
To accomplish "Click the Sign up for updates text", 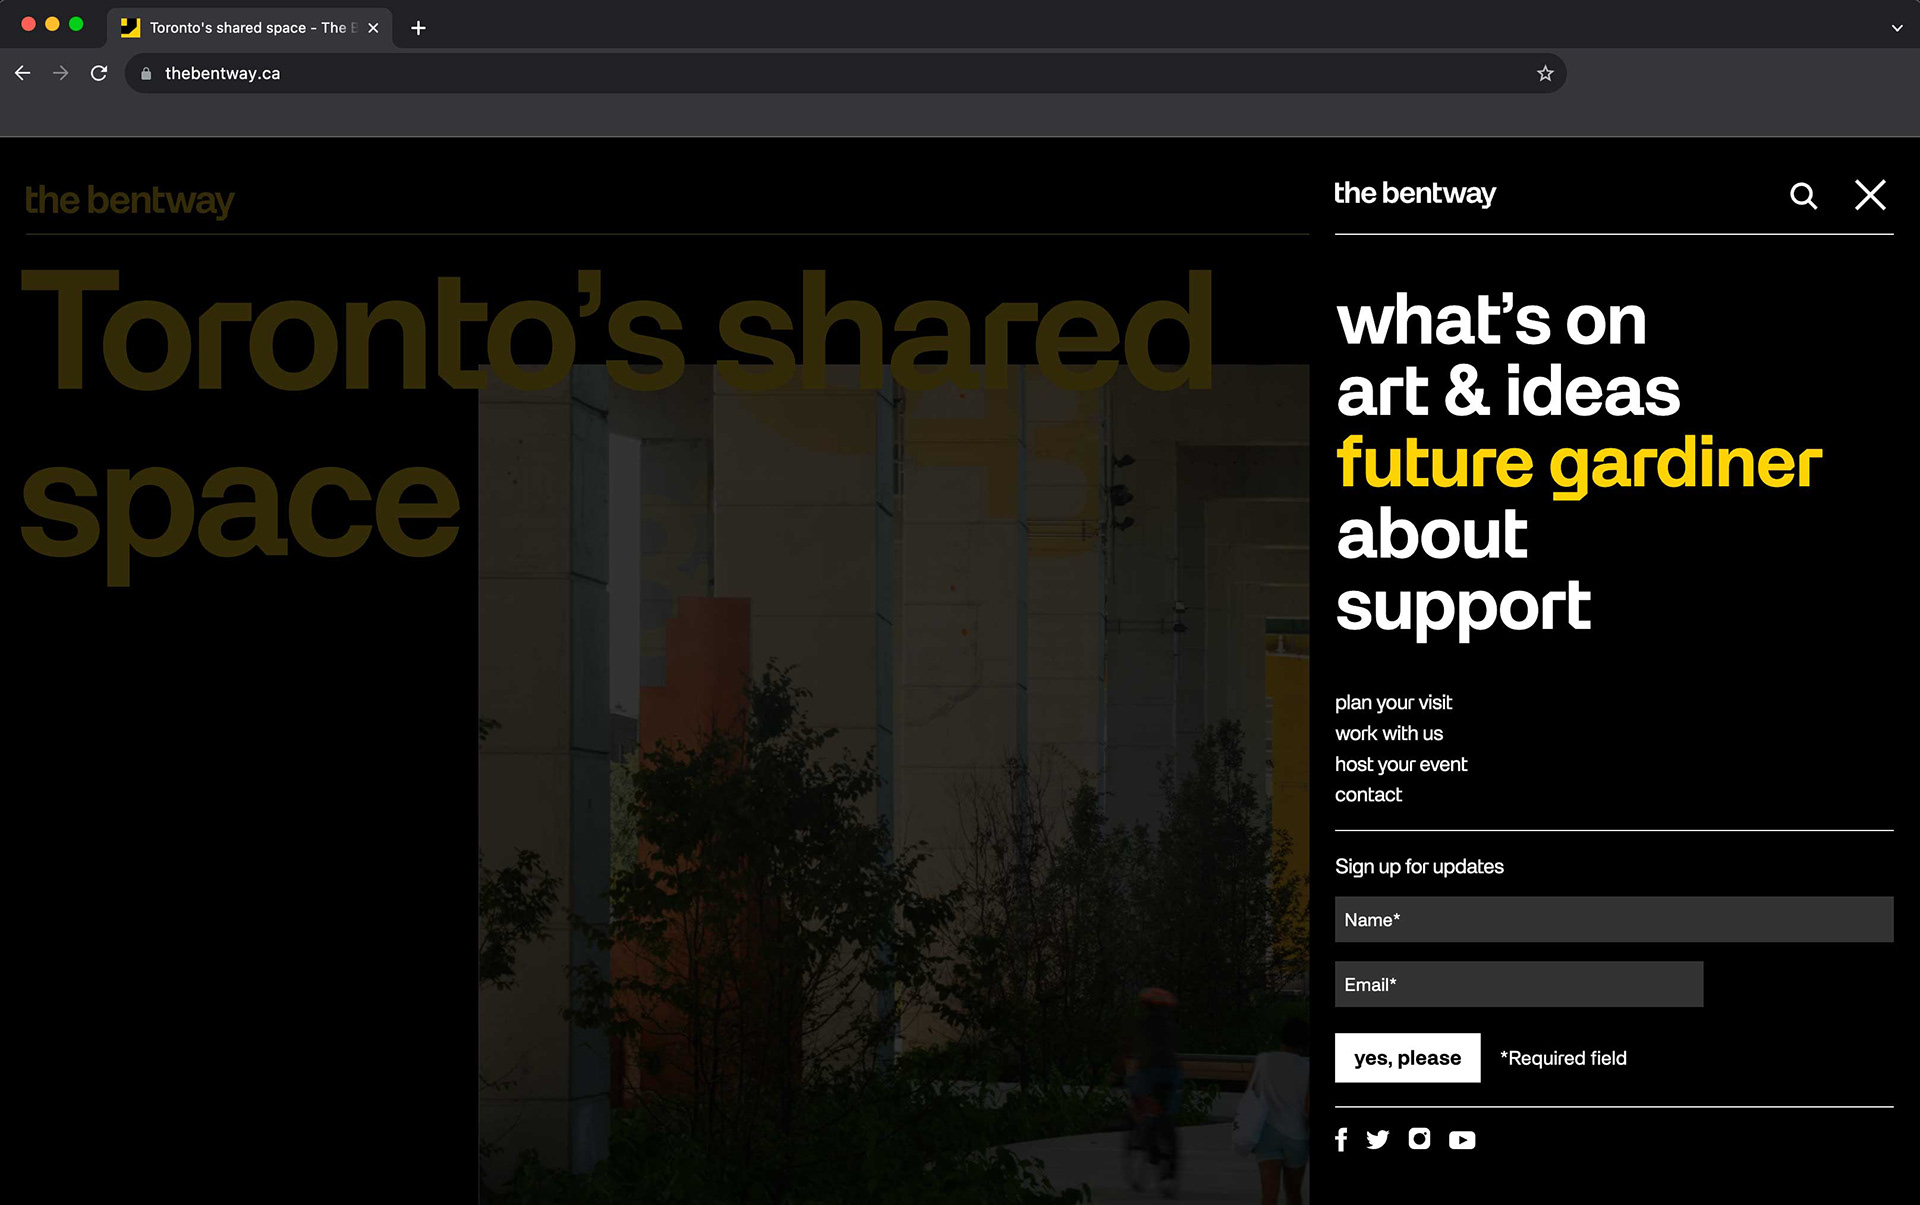I will [x=1419, y=867].
